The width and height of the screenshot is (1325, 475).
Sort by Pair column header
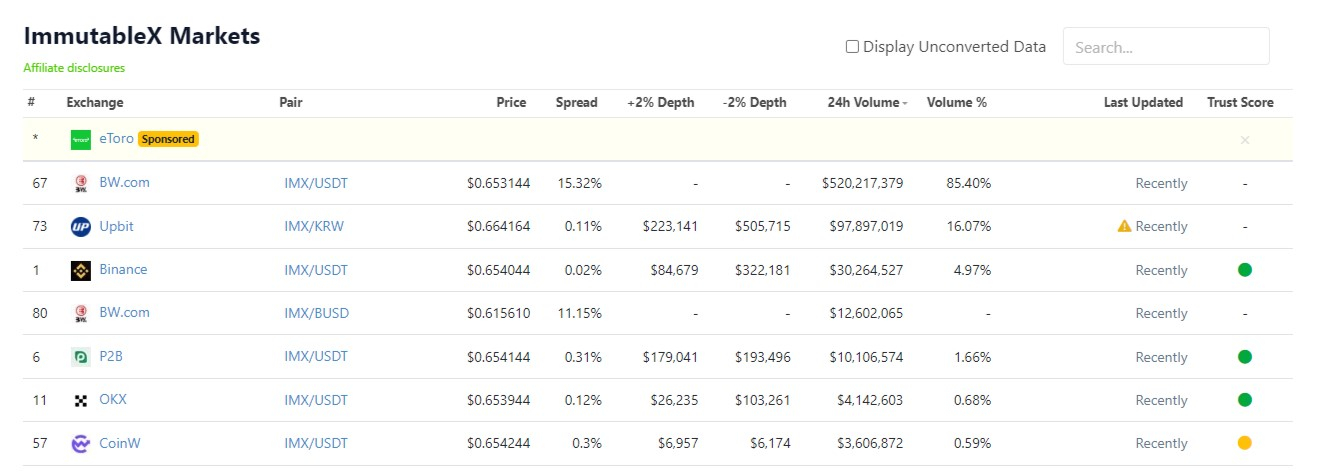(291, 102)
